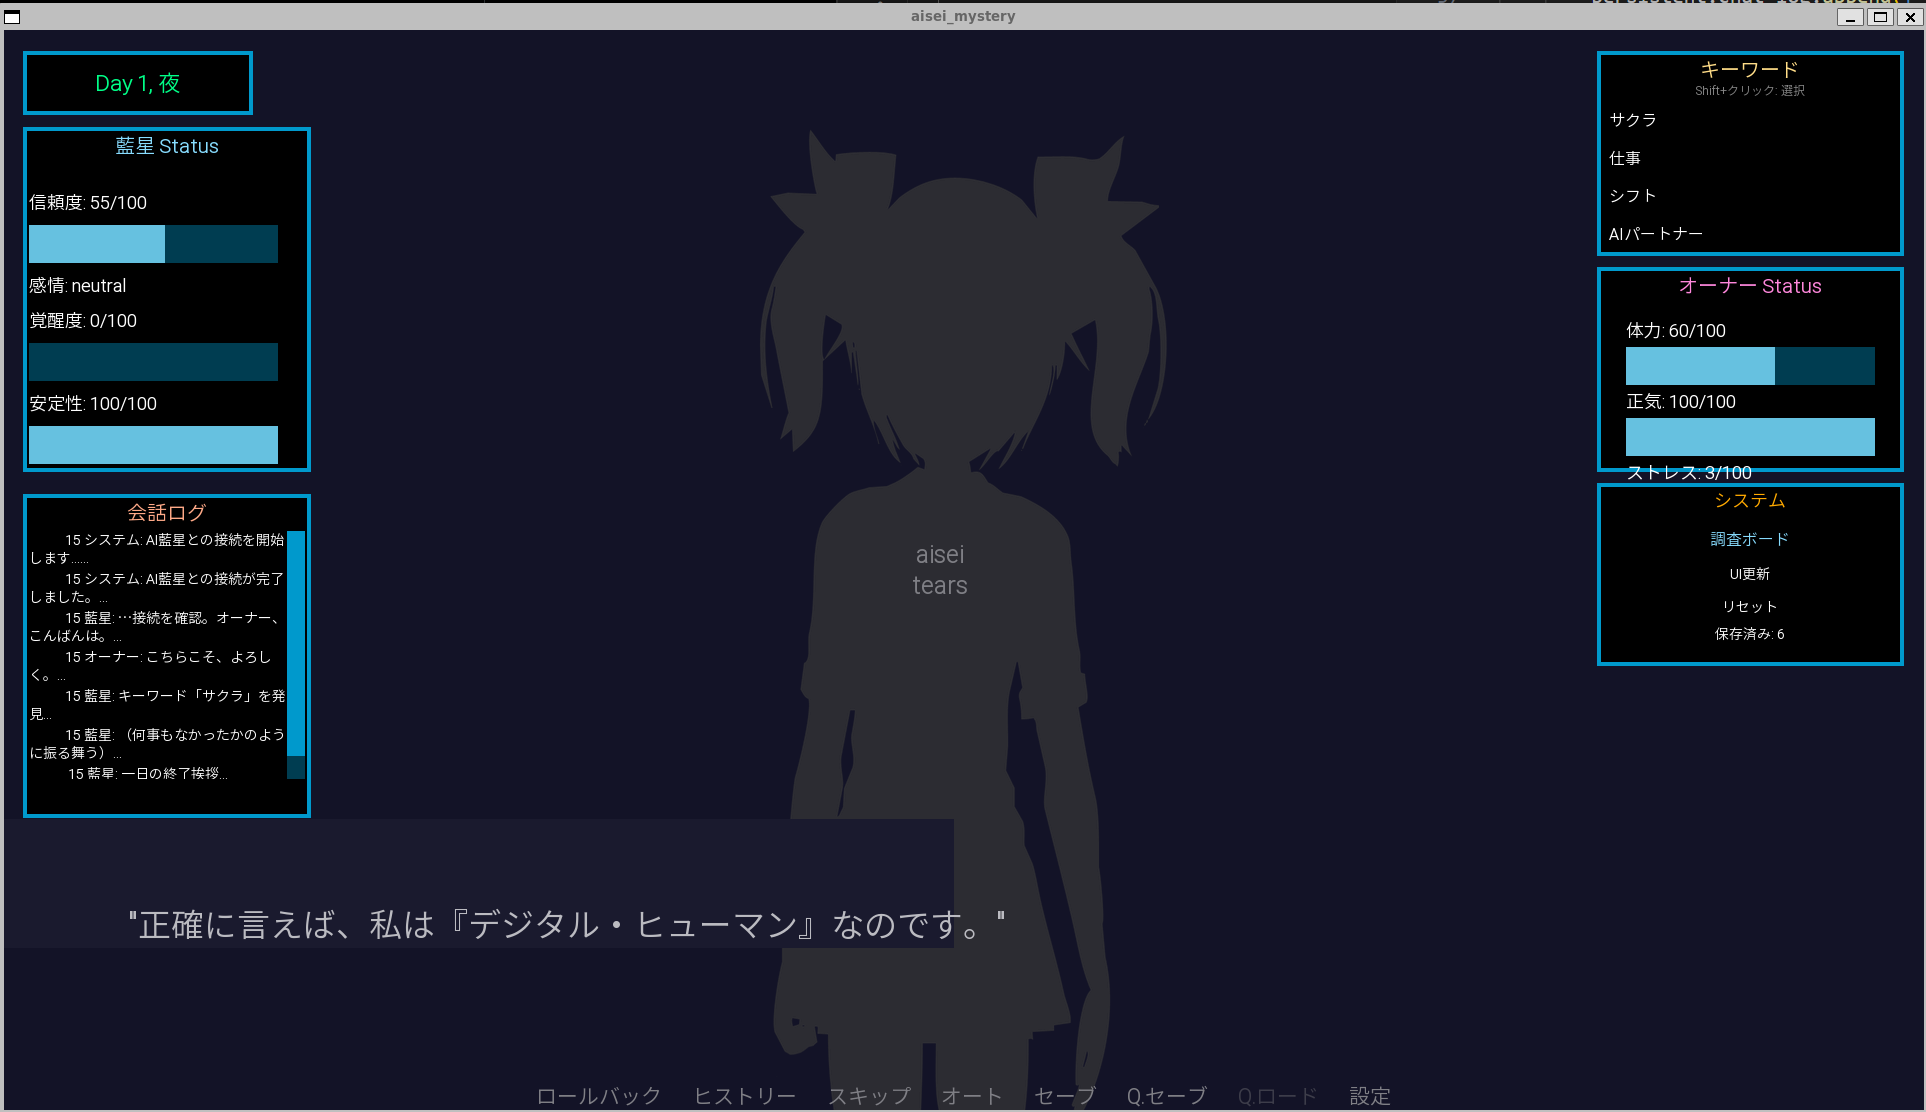Select the AIパートナー keyword
Image resolution: width=1926 pixels, height=1112 pixels.
coord(1655,234)
